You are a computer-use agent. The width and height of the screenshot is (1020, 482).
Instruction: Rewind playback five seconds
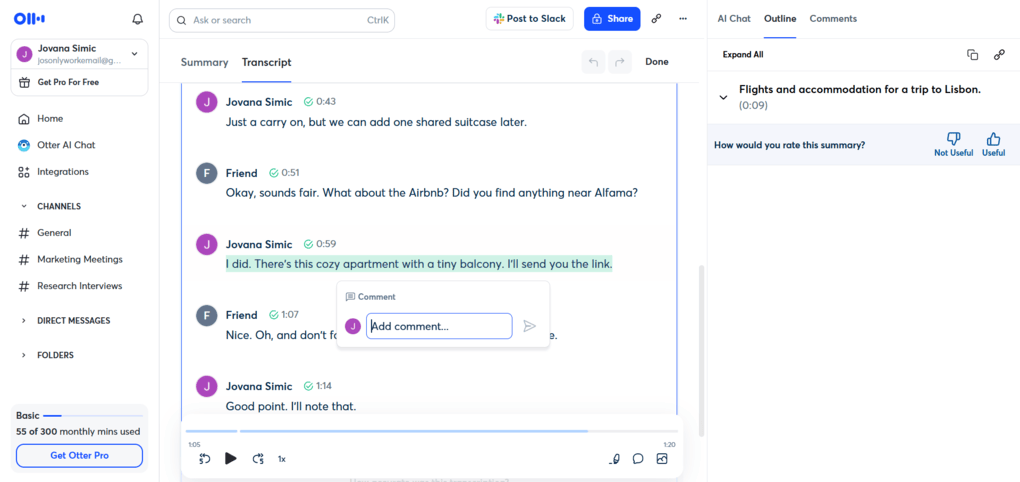204,459
